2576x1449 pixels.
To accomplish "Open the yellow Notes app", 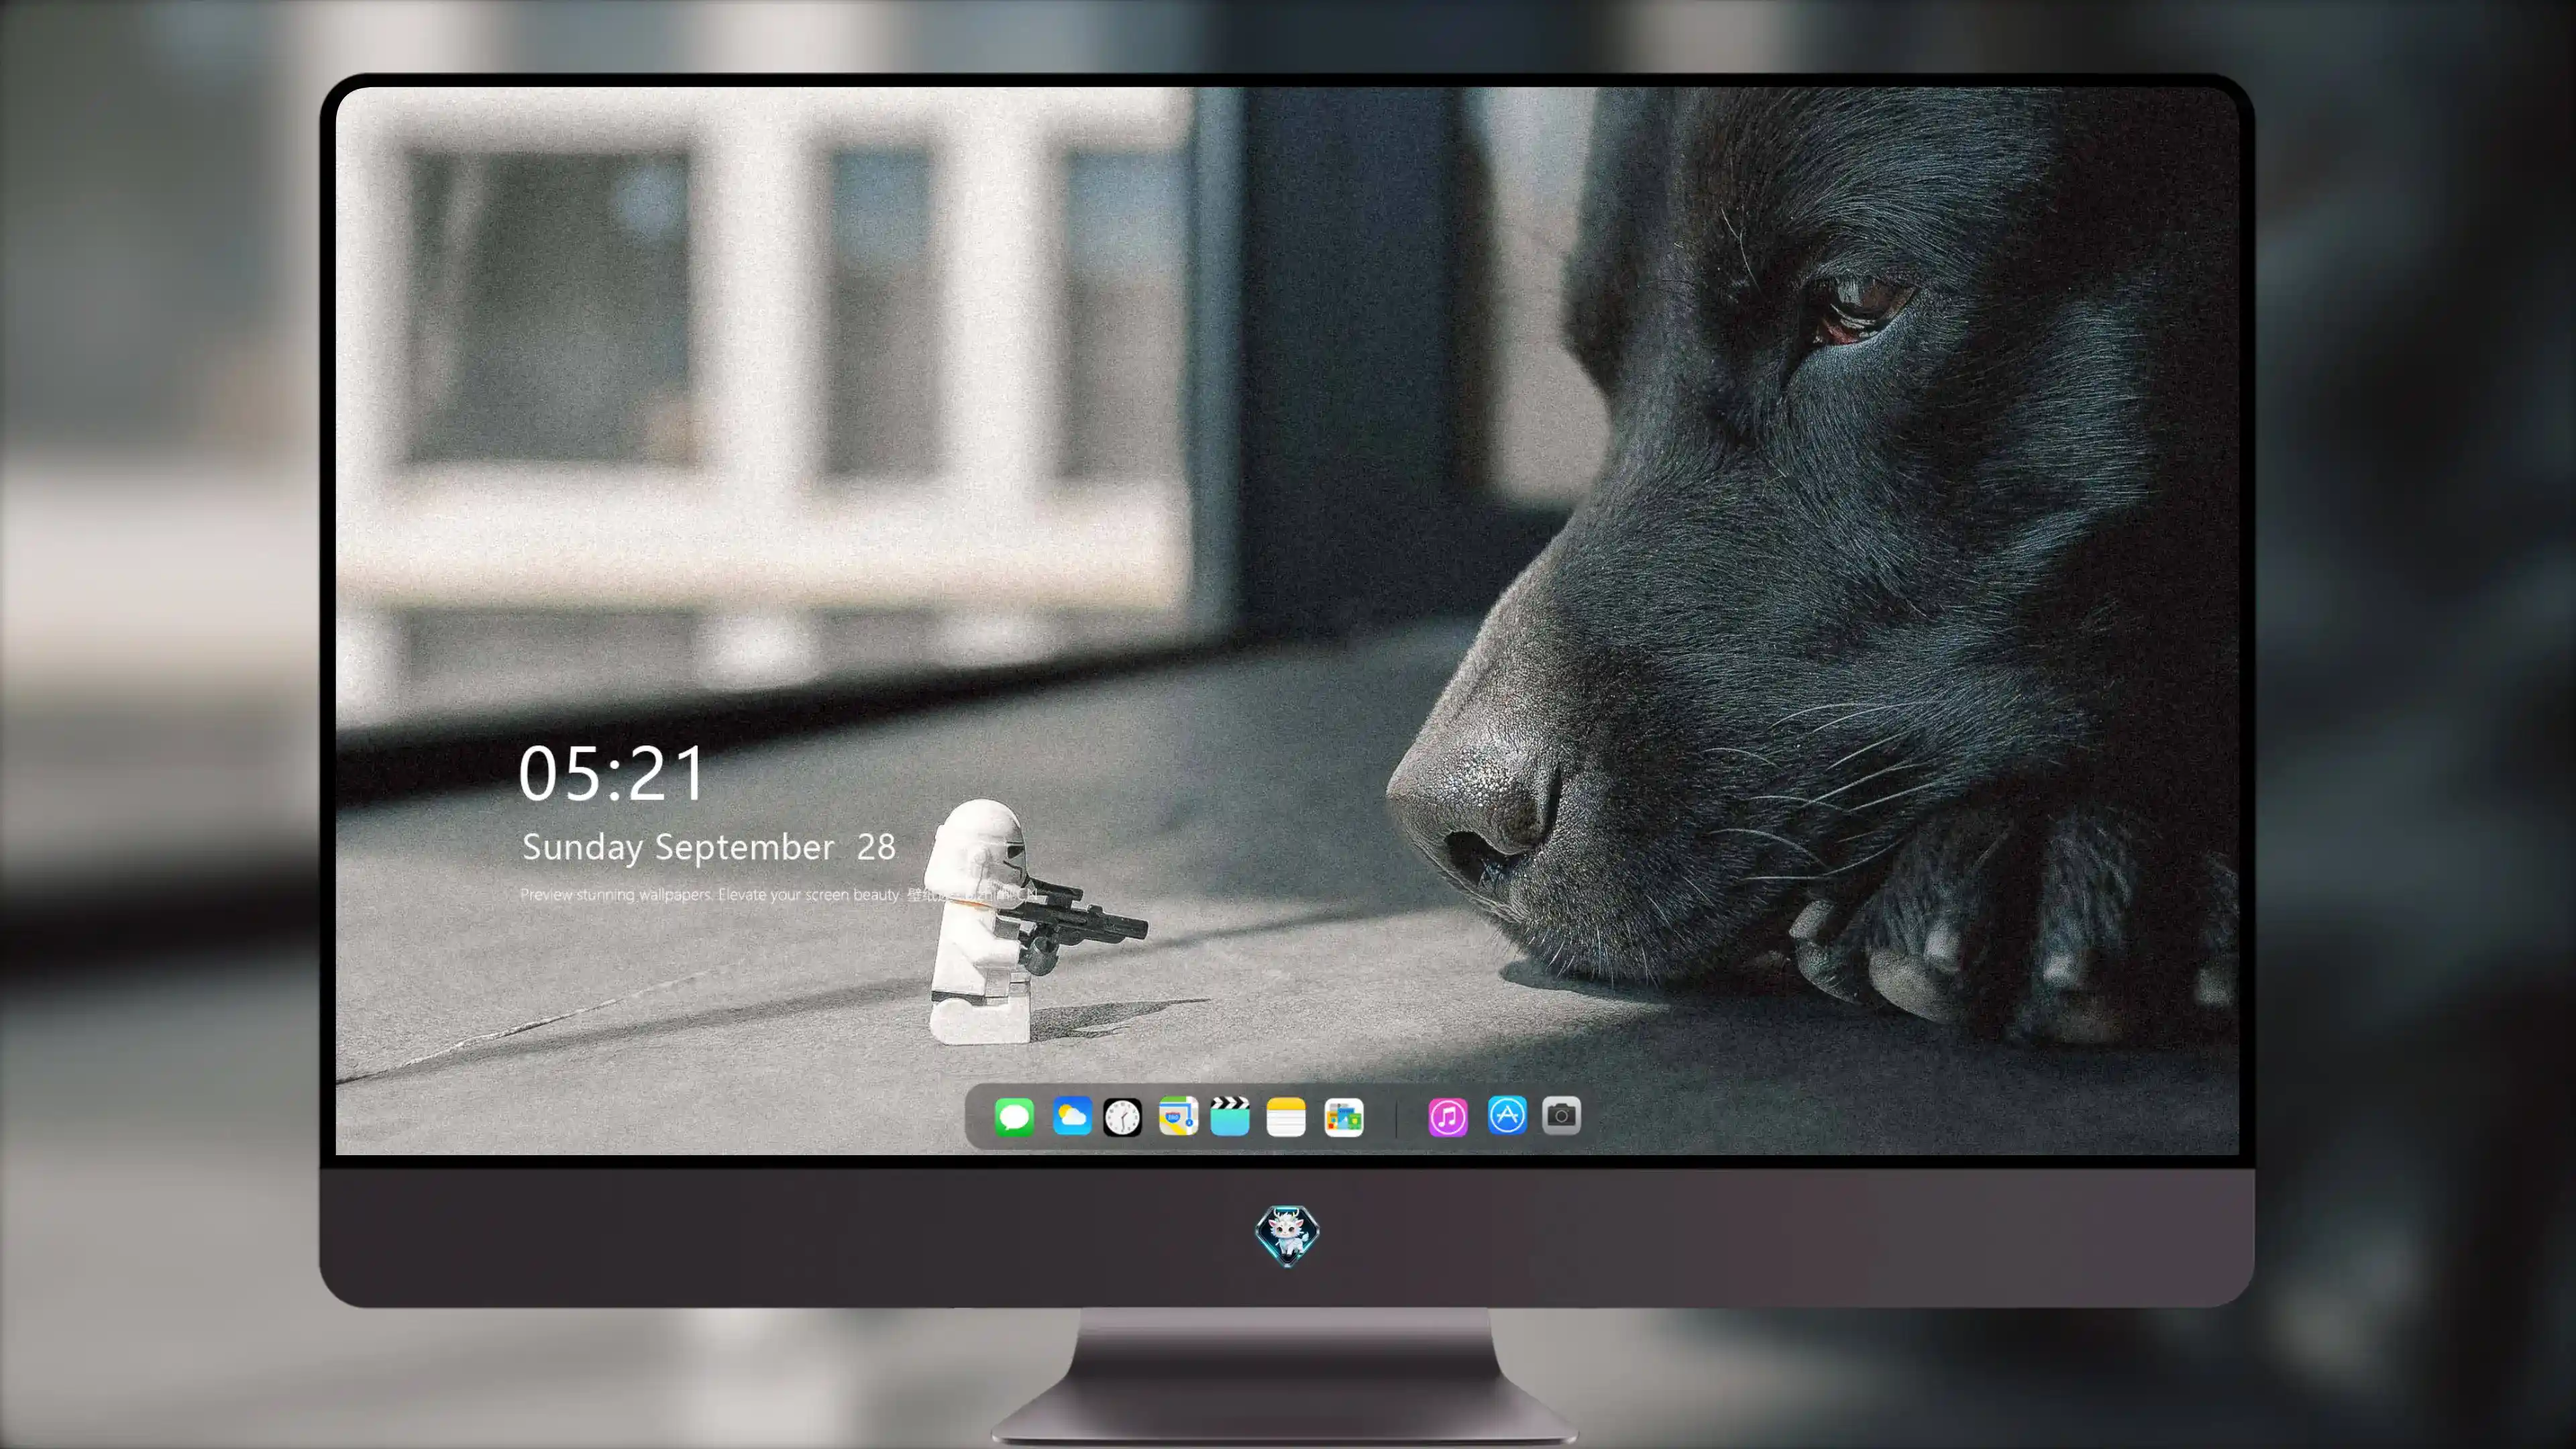I will (1286, 1116).
